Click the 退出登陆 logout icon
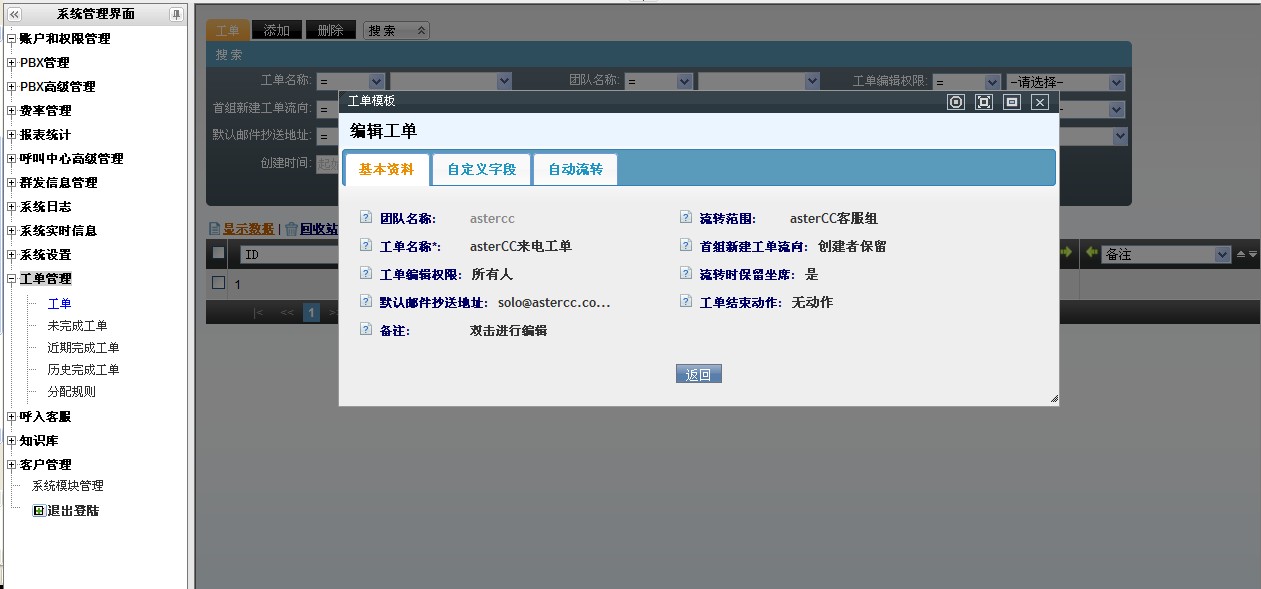Viewport: 1261px width, 589px height. coord(39,510)
